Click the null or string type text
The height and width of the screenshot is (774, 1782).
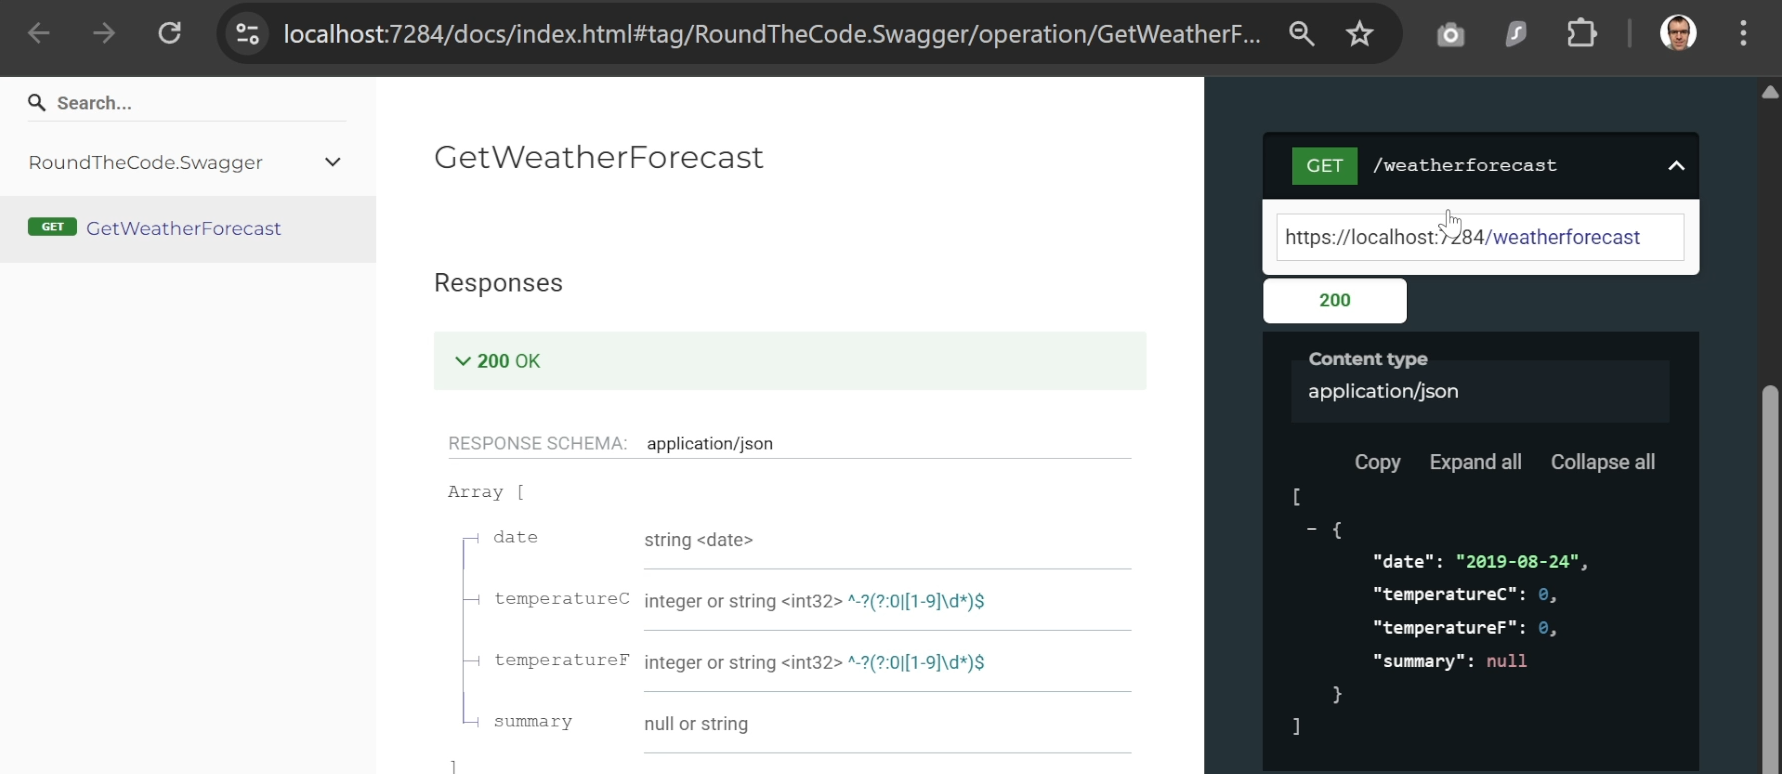tap(696, 724)
